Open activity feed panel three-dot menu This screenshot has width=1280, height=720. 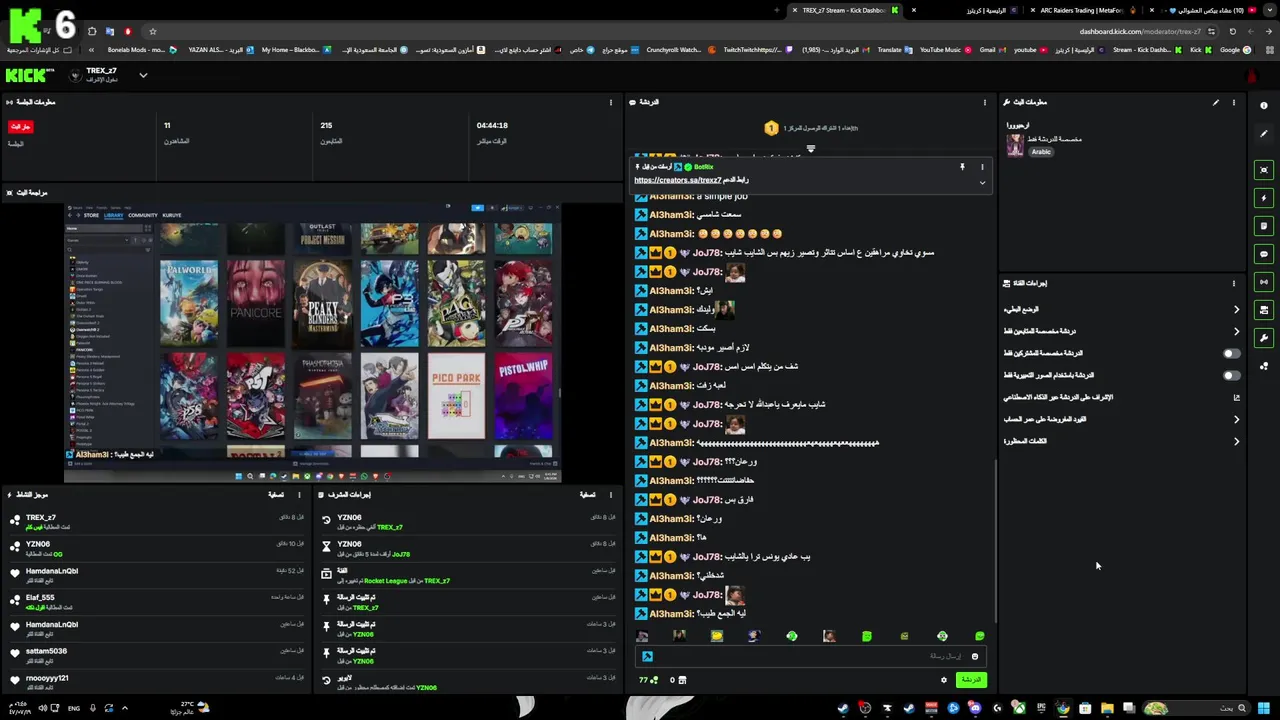point(299,494)
